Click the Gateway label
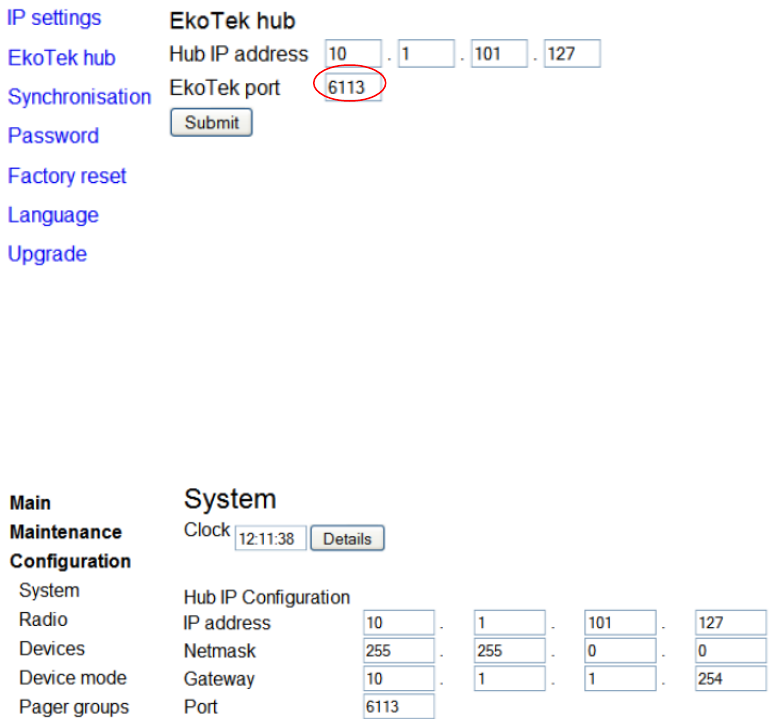Screen dimensions: 774x719 tap(219, 679)
